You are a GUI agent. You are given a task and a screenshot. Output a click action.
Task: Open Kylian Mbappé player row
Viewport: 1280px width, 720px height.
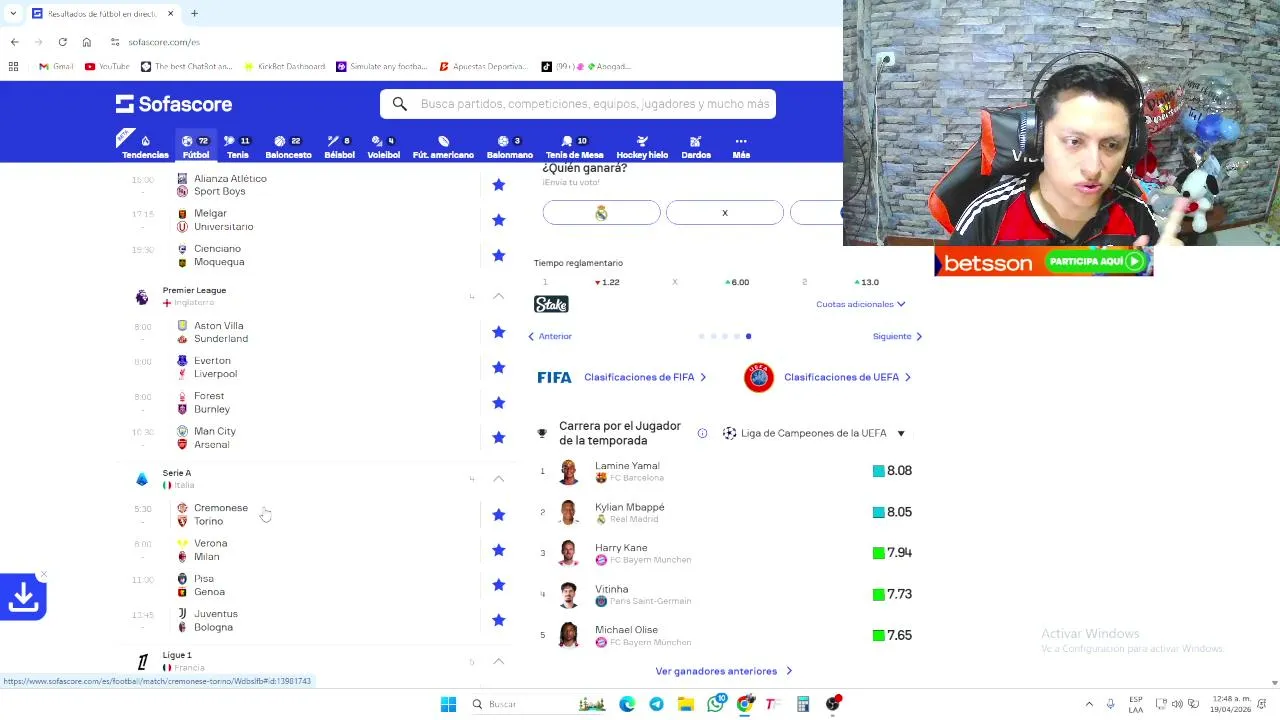point(726,512)
